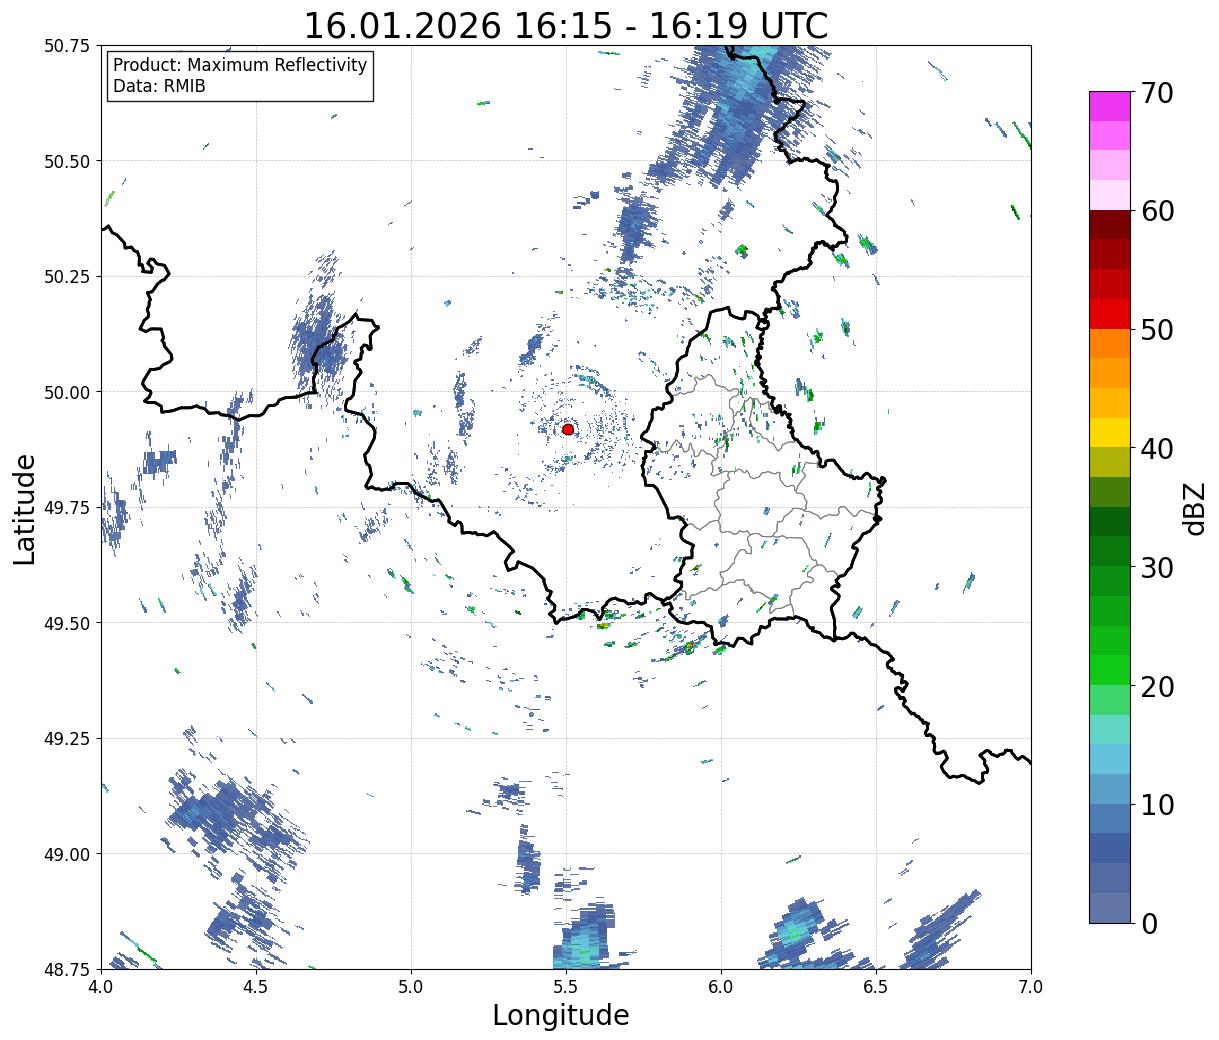The width and height of the screenshot is (1219, 1040).
Task: Click the dark green colorbar swatch near 35 dBZ
Action: (1110, 522)
